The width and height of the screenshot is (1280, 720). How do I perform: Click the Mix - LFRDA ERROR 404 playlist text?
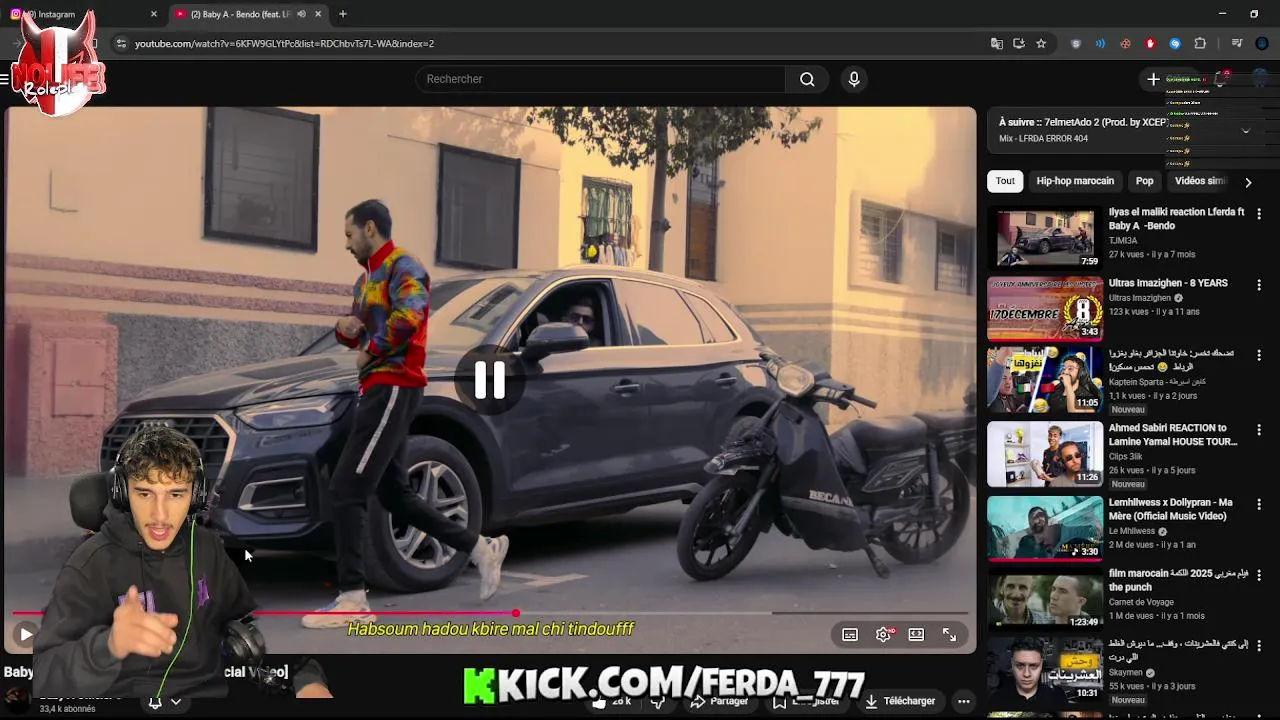[x=1043, y=139]
